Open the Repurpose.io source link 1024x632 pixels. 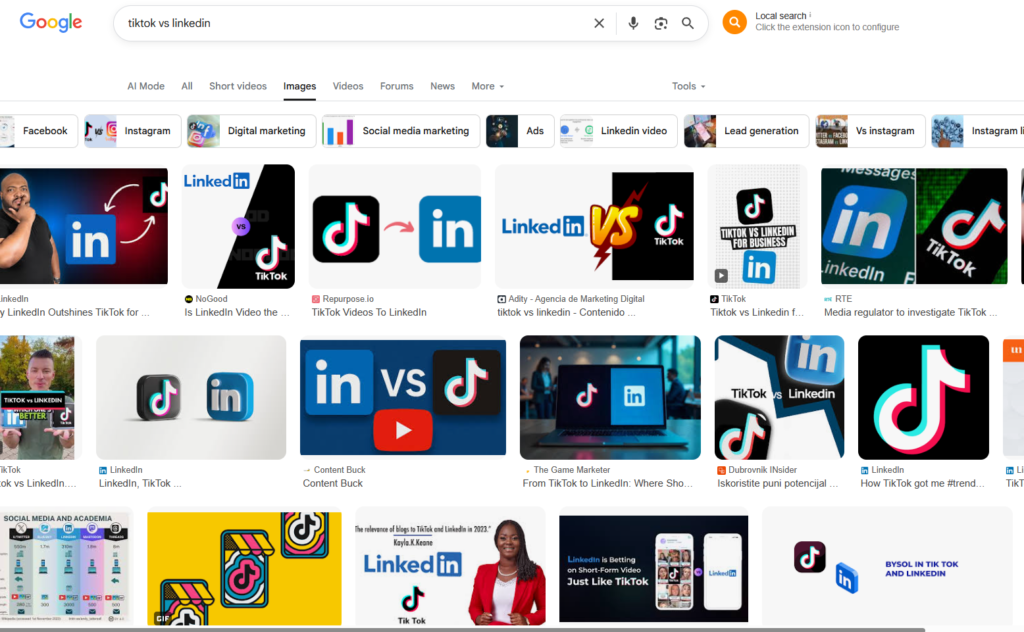pyautogui.click(x=350, y=299)
